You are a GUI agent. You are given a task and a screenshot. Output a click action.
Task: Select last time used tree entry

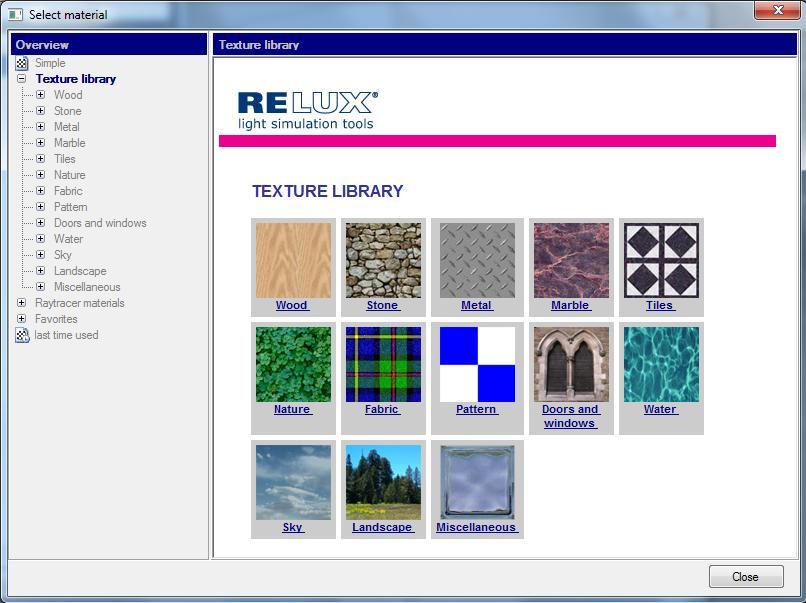tap(66, 335)
